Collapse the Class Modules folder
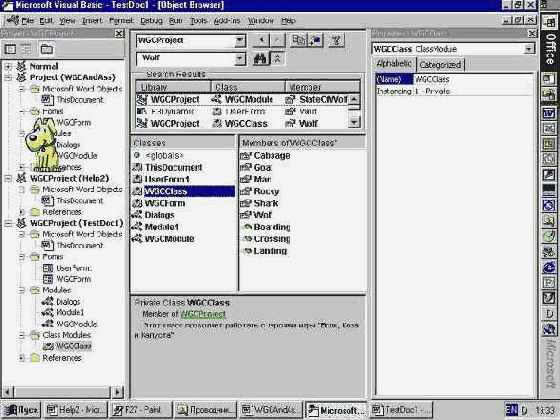This screenshot has height=420, width=560. [x=22, y=335]
